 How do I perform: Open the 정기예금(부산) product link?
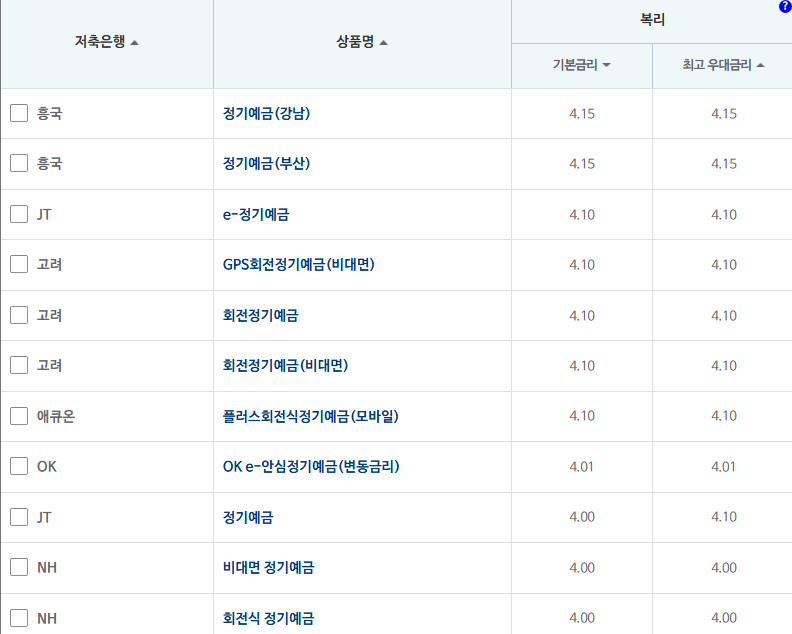266,163
